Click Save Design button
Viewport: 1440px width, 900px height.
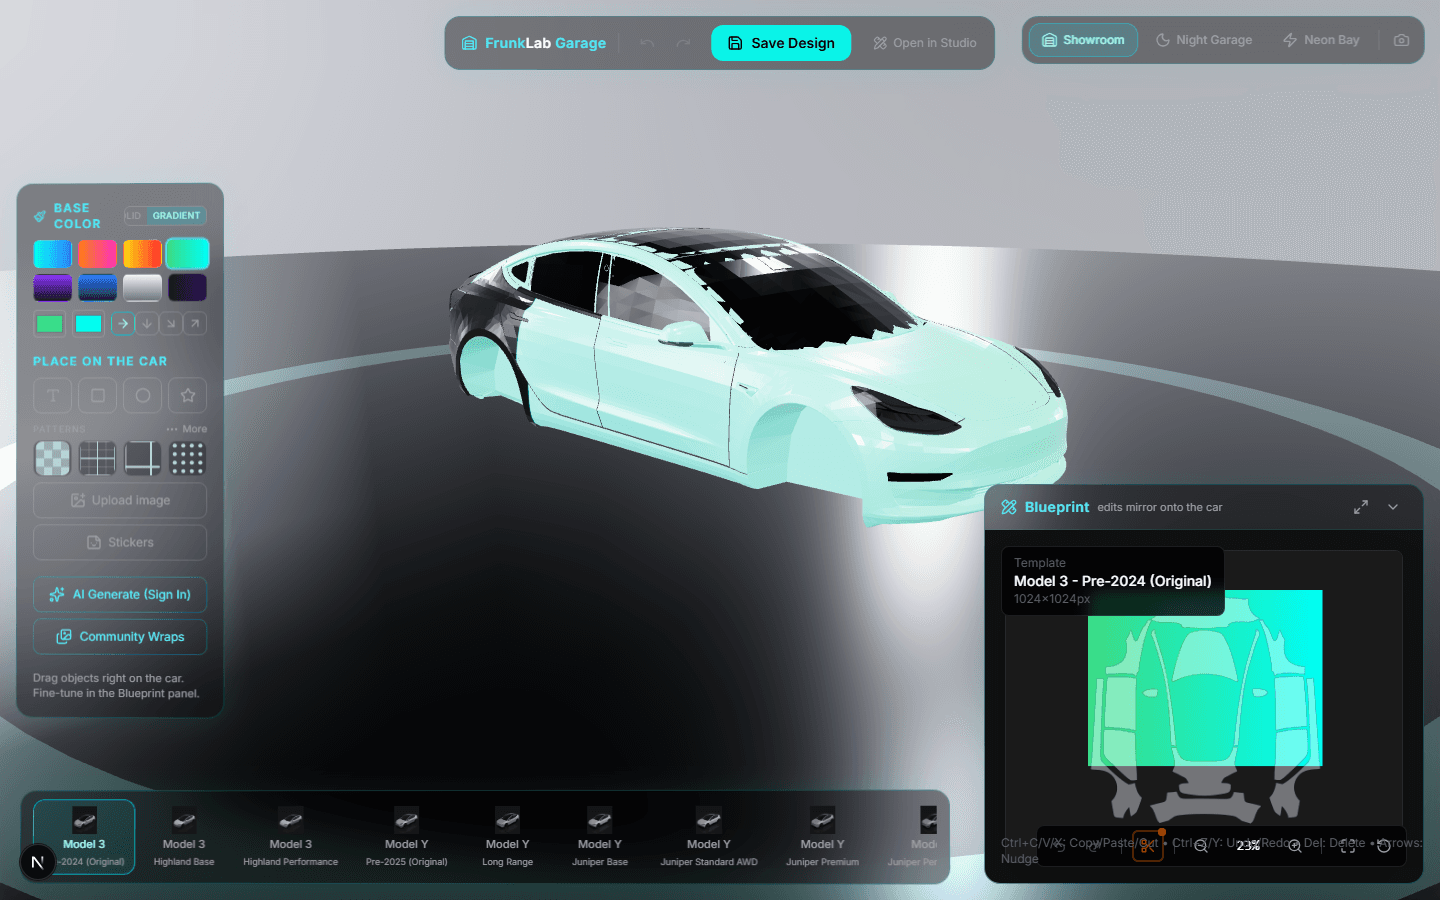click(x=781, y=43)
